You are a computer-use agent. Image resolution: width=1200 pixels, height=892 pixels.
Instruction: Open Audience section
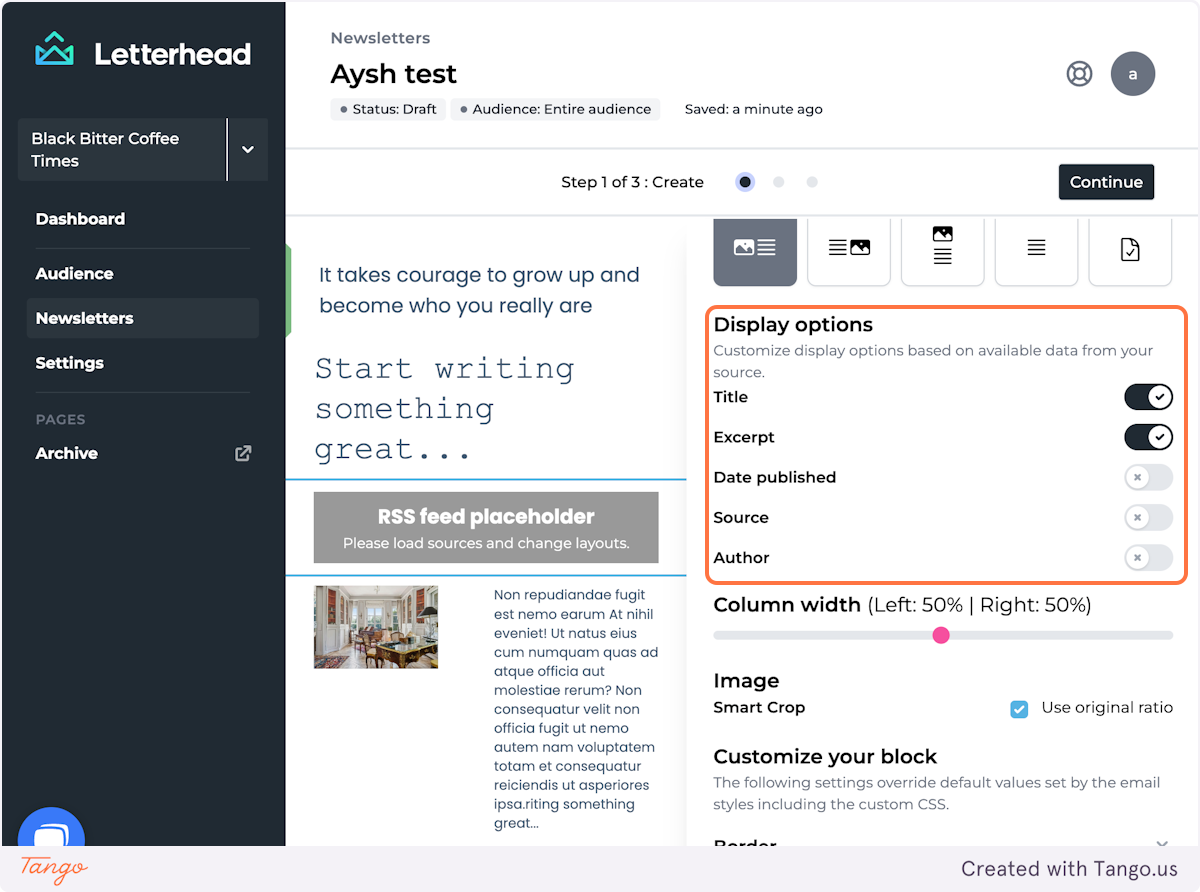74,273
